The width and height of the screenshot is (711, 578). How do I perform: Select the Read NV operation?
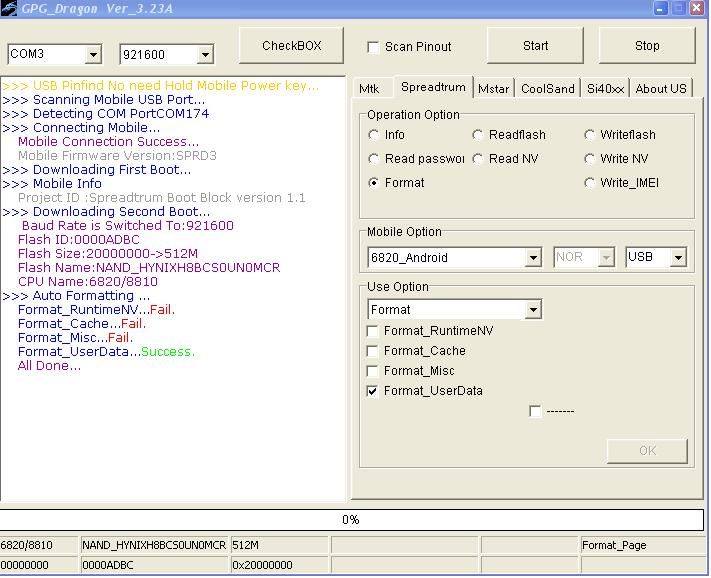click(x=478, y=159)
